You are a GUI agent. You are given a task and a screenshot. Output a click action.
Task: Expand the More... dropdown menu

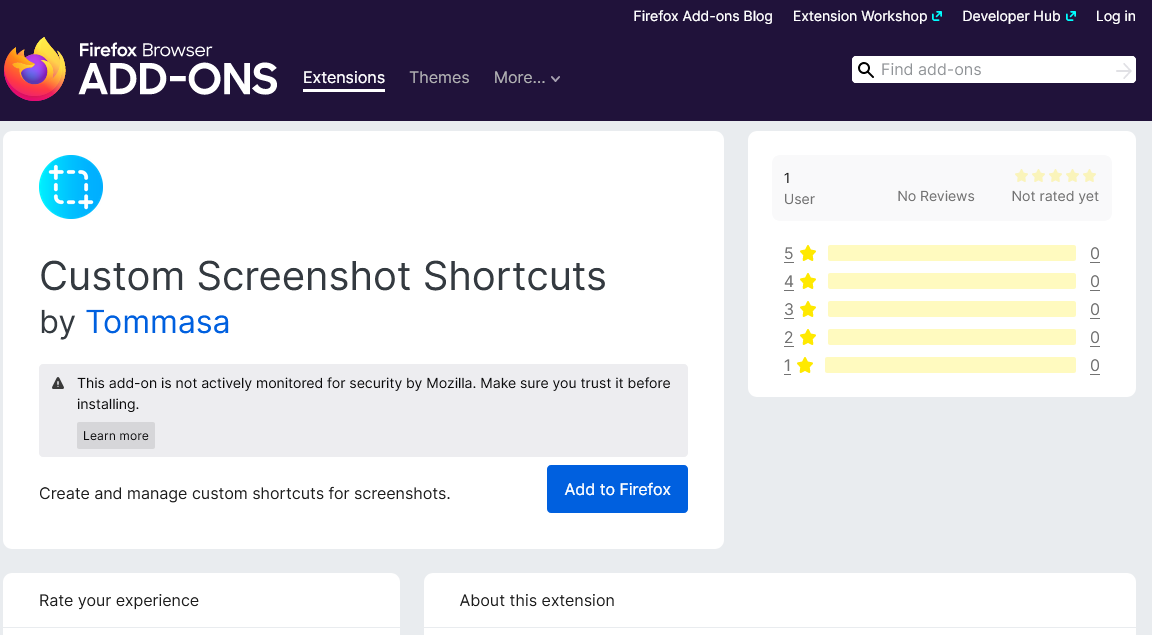[x=527, y=78]
